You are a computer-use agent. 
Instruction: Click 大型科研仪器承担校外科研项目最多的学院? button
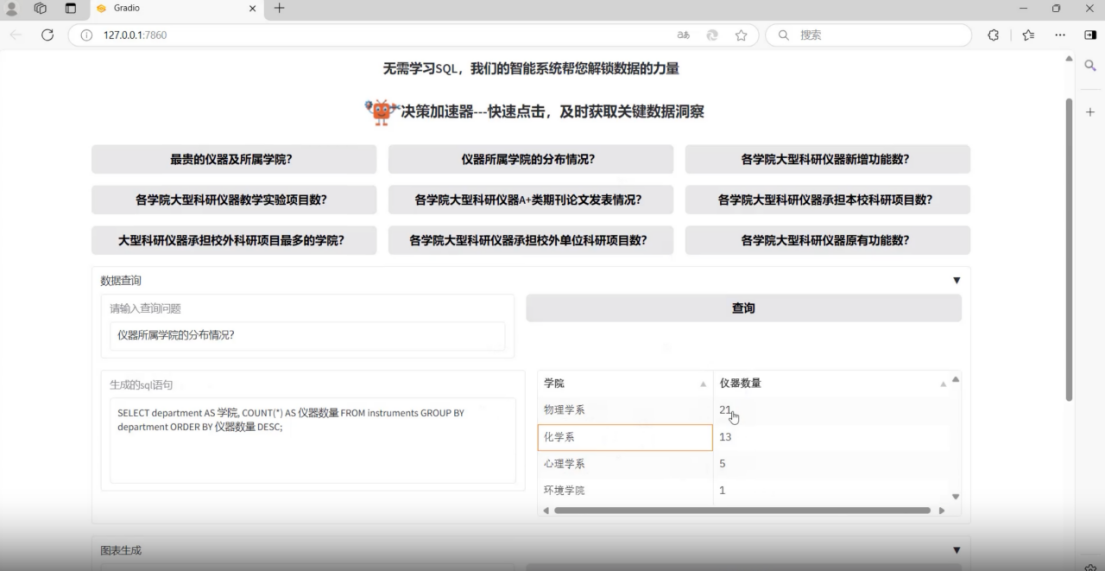point(233,240)
